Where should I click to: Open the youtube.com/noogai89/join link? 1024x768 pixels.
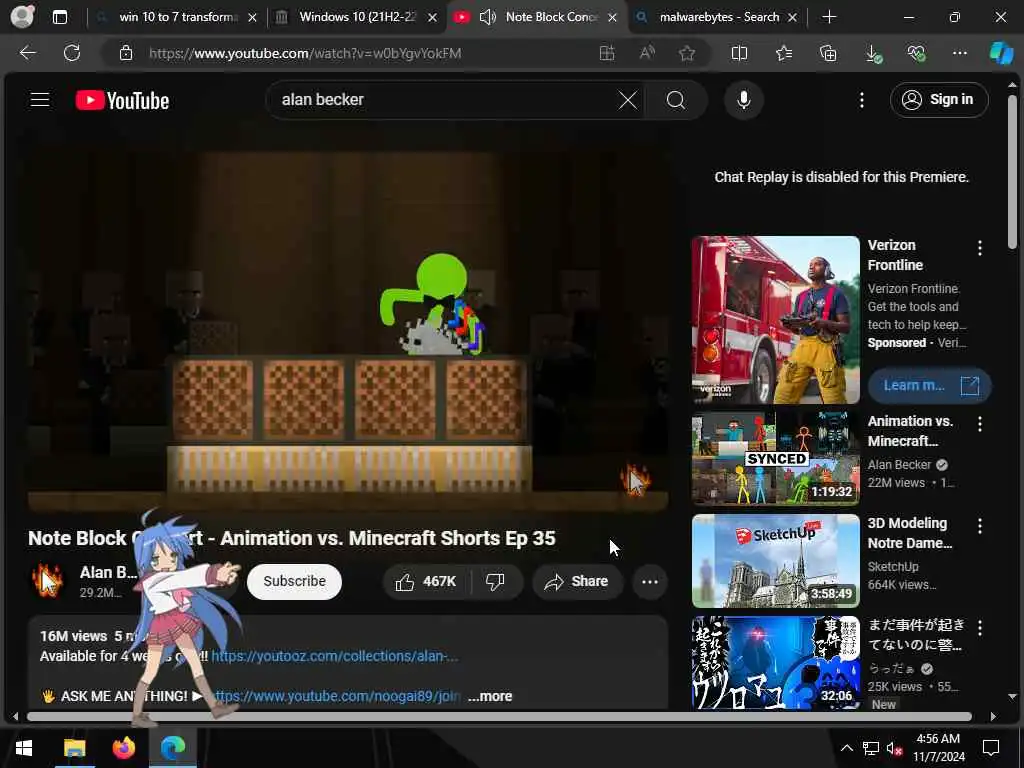pyautogui.click(x=338, y=696)
